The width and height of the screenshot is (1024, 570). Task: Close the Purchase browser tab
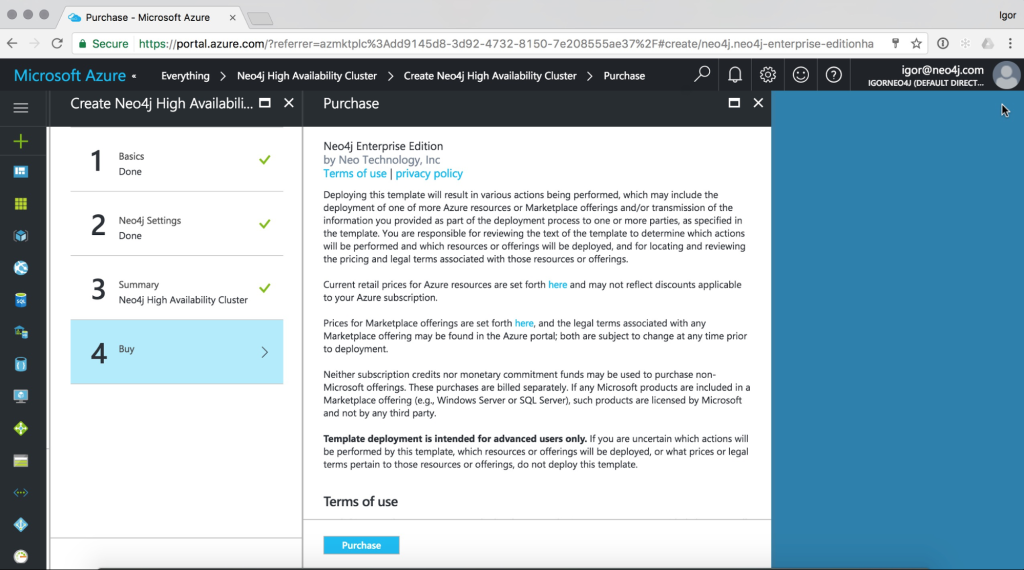(232, 18)
